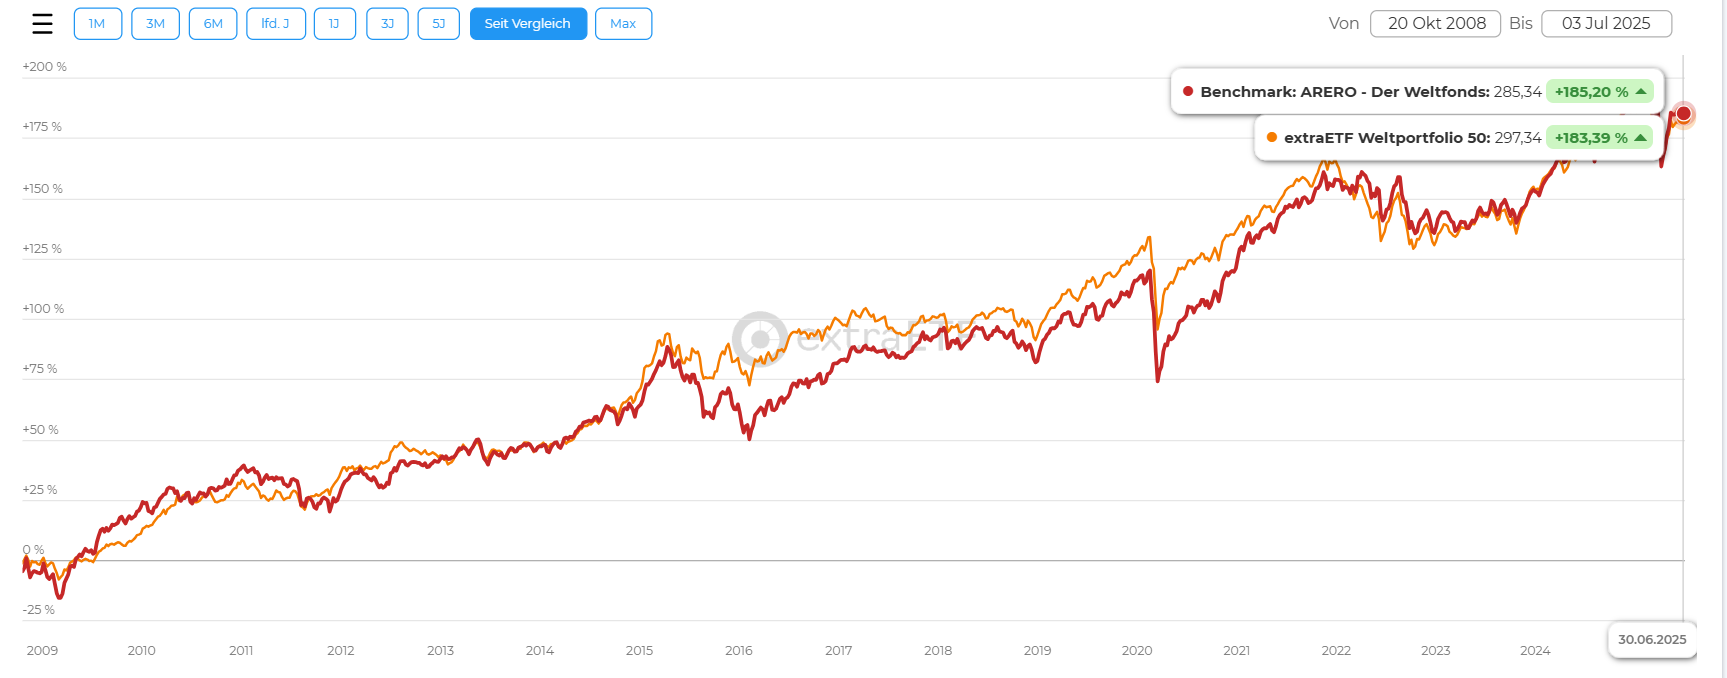Choose the 6M period button

213,24
